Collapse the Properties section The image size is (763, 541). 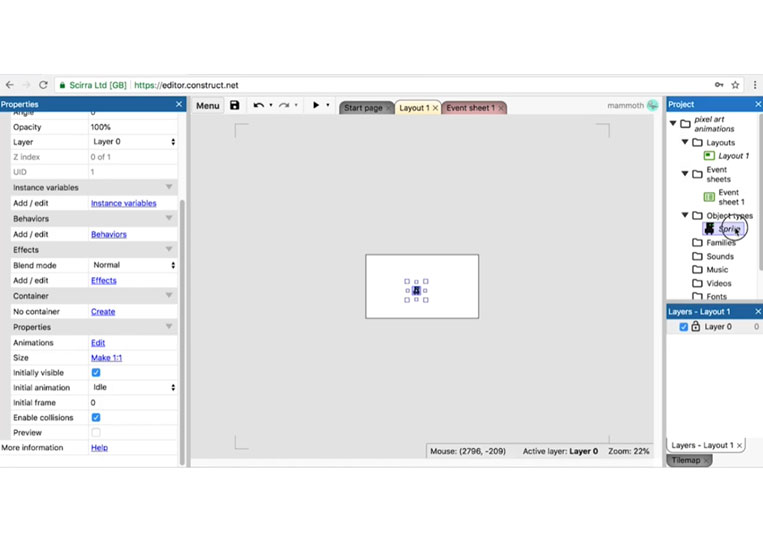pyautogui.click(x=169, y=327)
